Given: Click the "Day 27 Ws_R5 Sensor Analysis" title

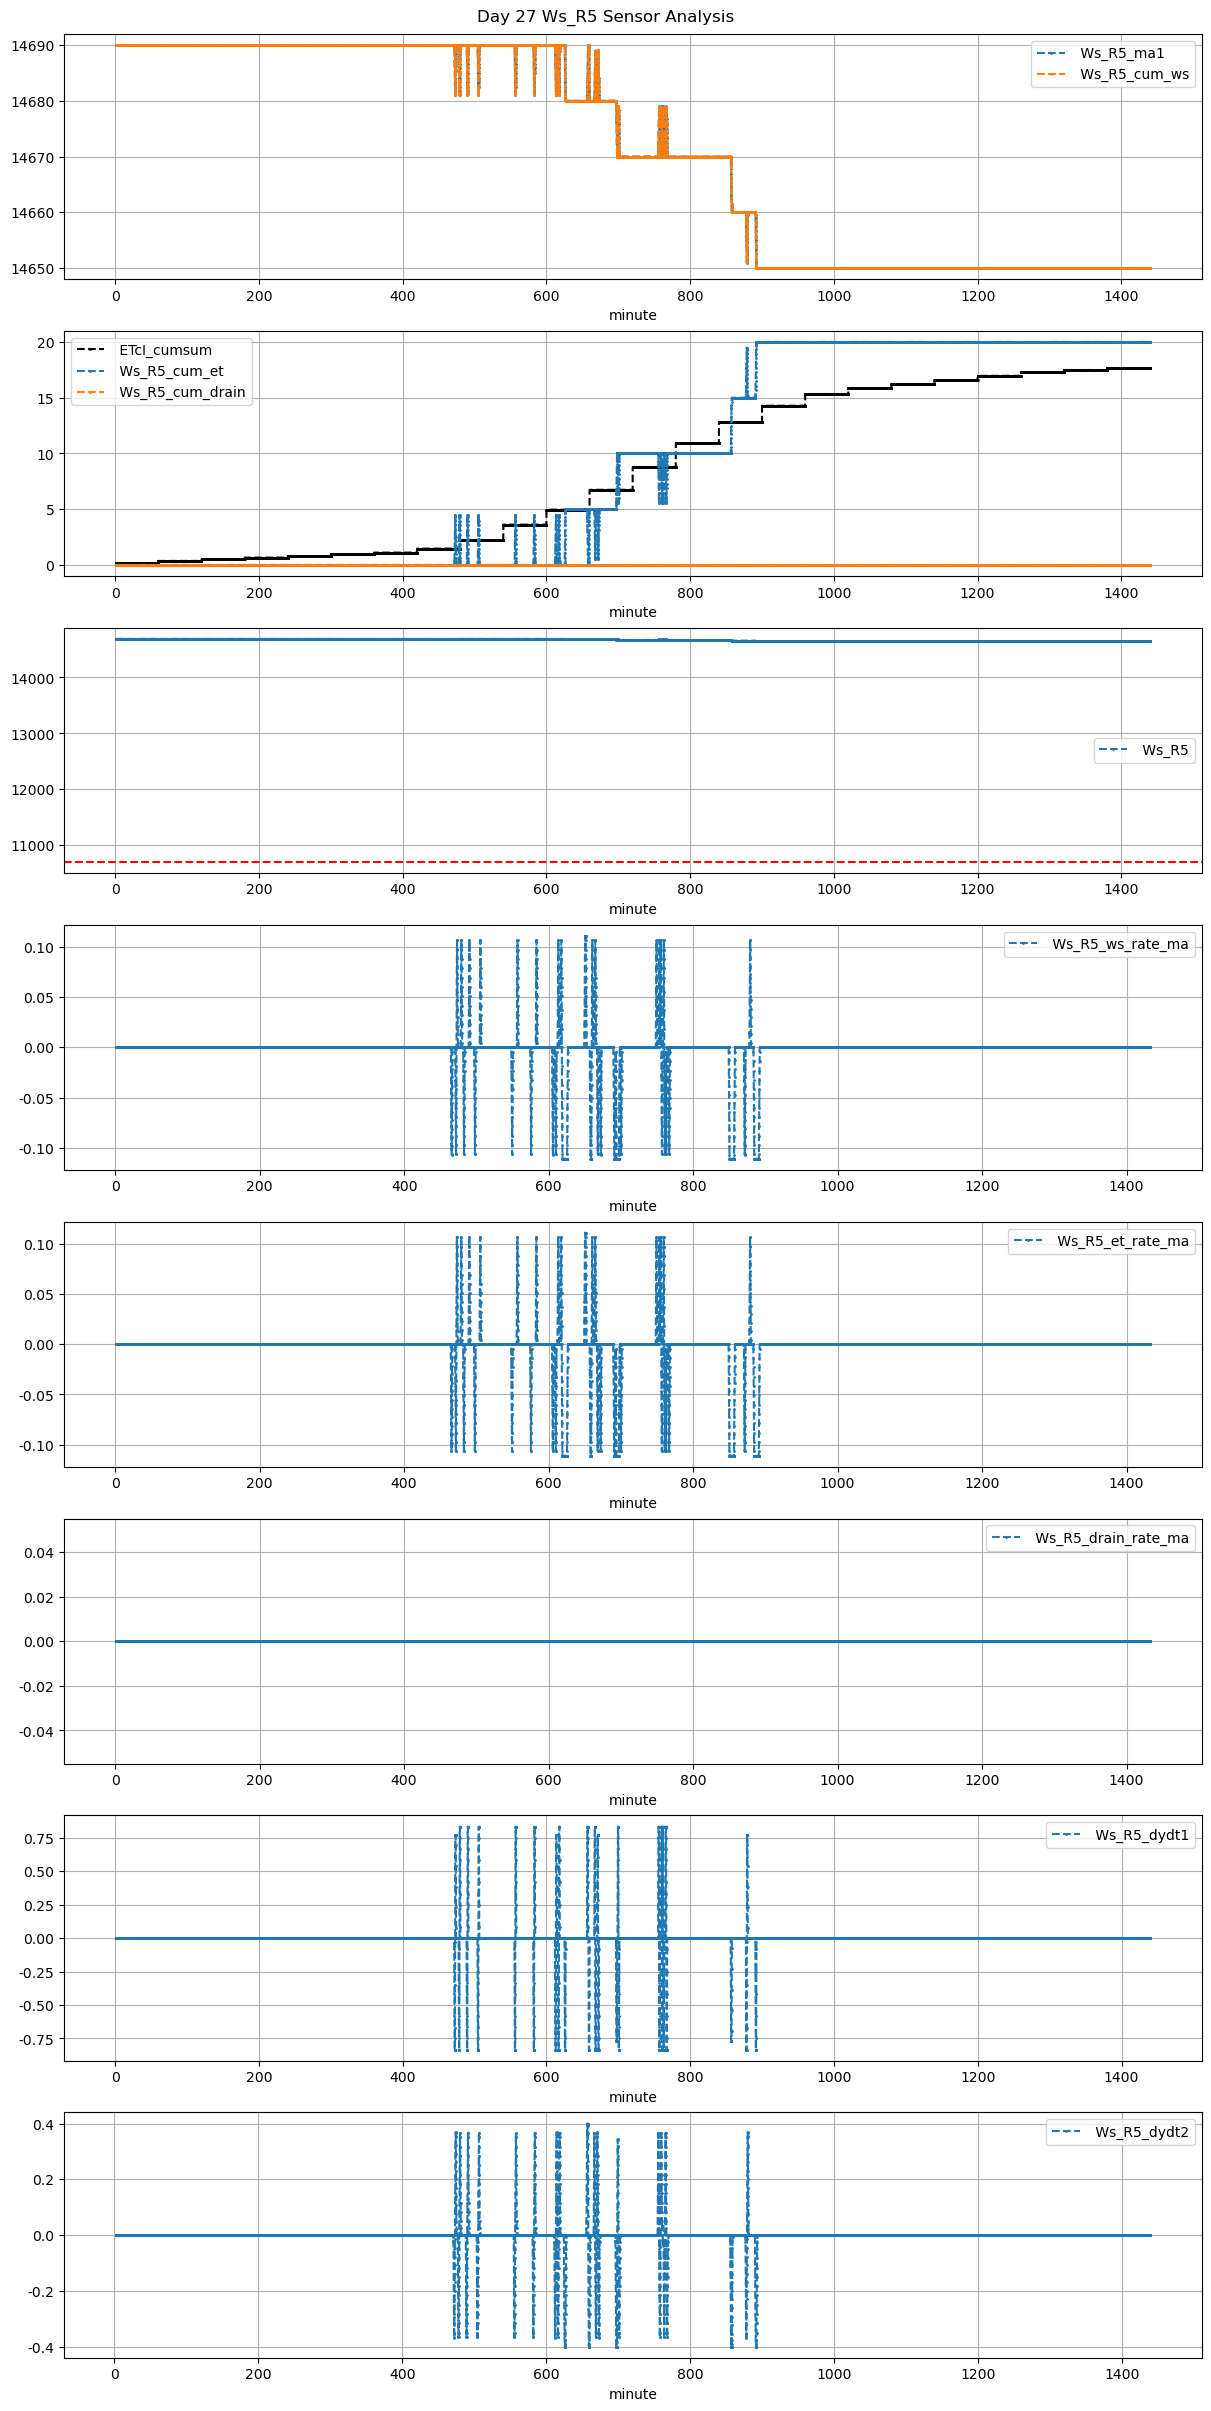Looking at the screenshot, I should [605, 16].
